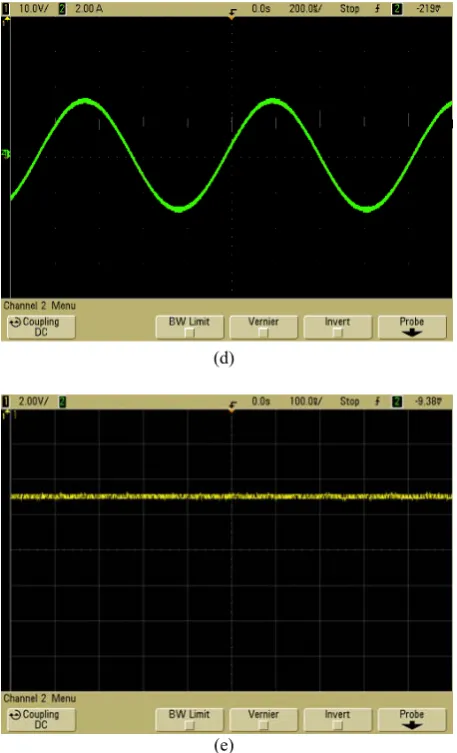This screenshot has height=753, width=457.
Task: Click the 10.0V/ scale readout
Action: point(34,9)
